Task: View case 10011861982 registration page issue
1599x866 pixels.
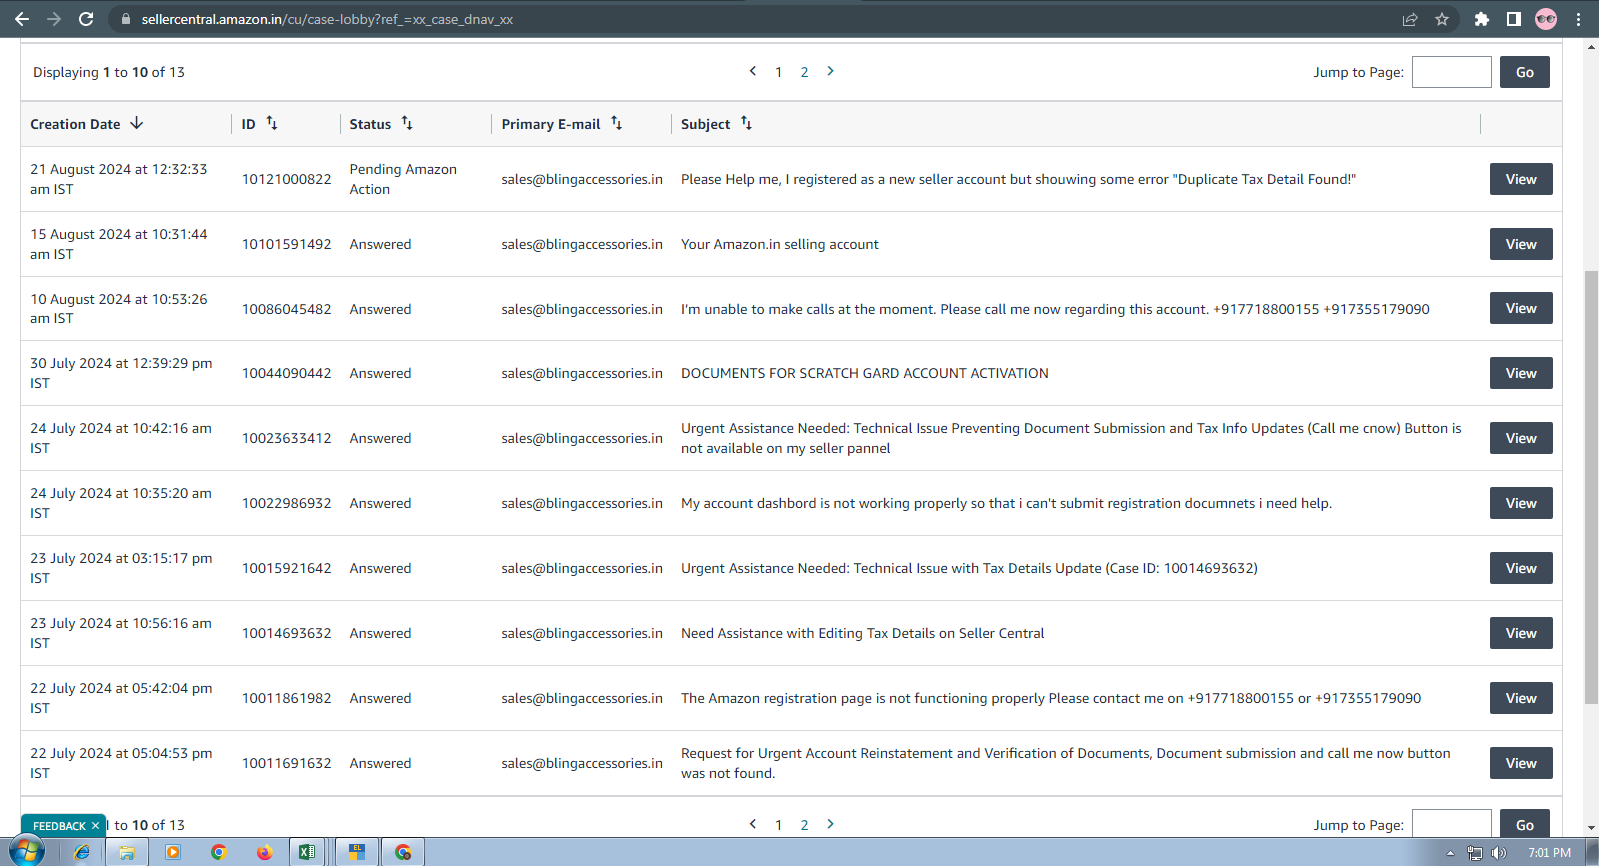Action: pyautogui.click(x=1521, y=698)
